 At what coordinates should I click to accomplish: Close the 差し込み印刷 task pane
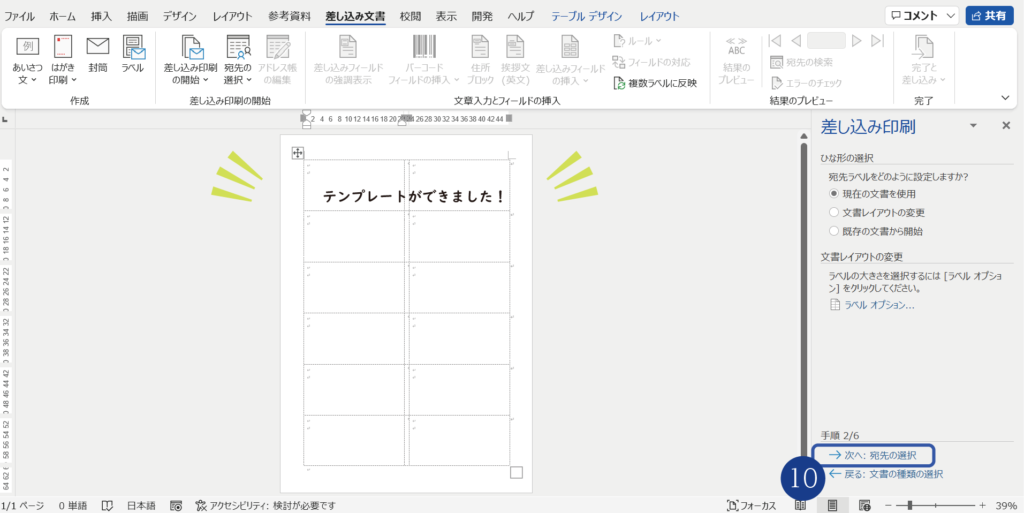pos(1006,126)
